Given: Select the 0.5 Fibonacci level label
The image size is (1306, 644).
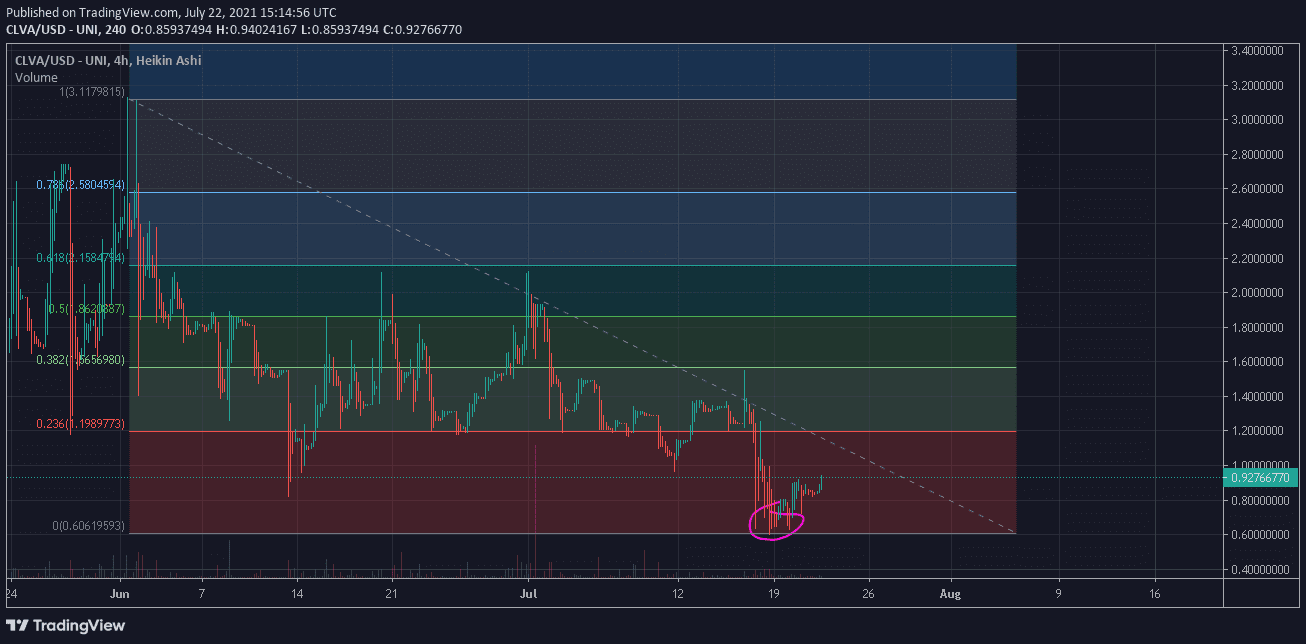Looking at the screenshot, I should point(86,309).
